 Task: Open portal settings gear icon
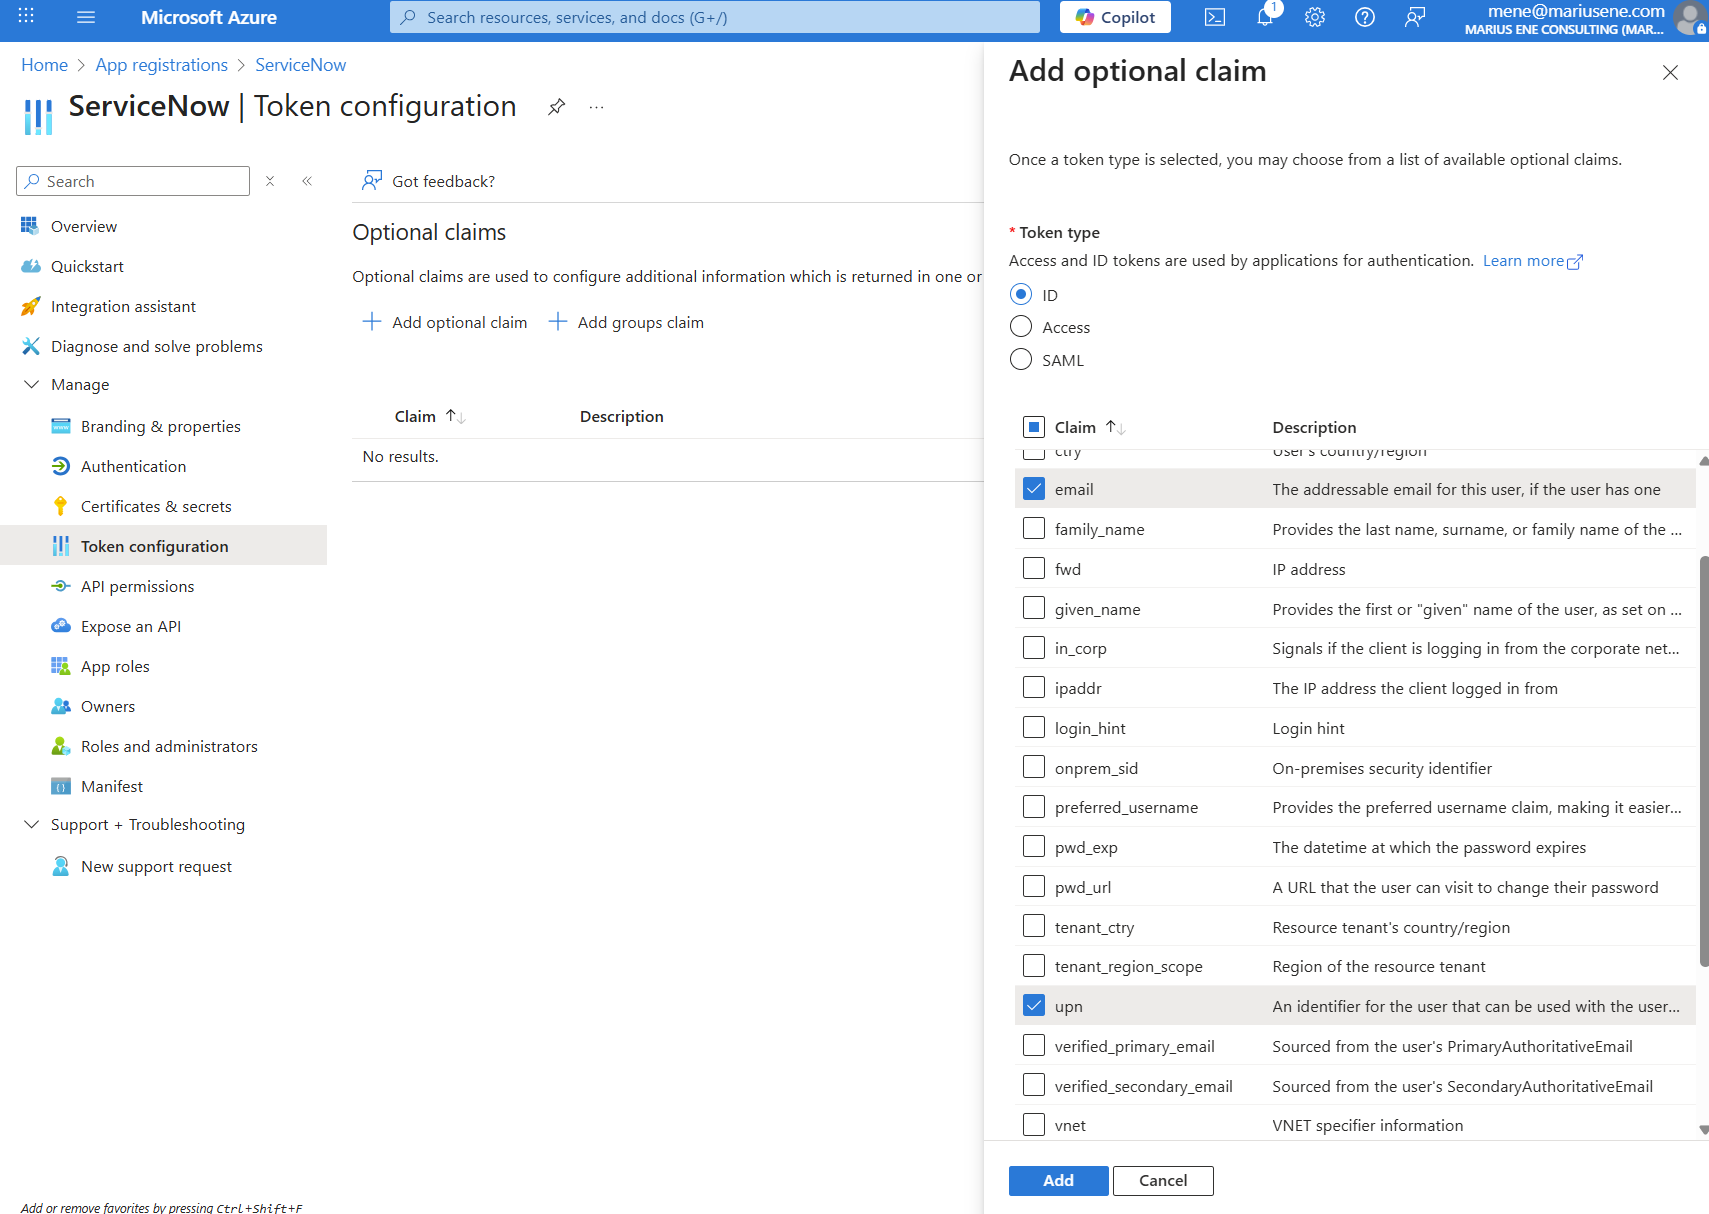tap(1315, 17)
